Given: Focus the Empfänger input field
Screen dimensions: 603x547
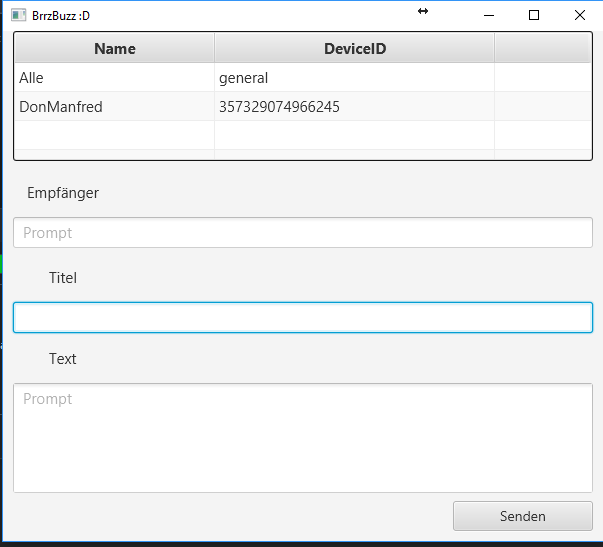Looking at the screenshot, I should click(x=302, y=233).
